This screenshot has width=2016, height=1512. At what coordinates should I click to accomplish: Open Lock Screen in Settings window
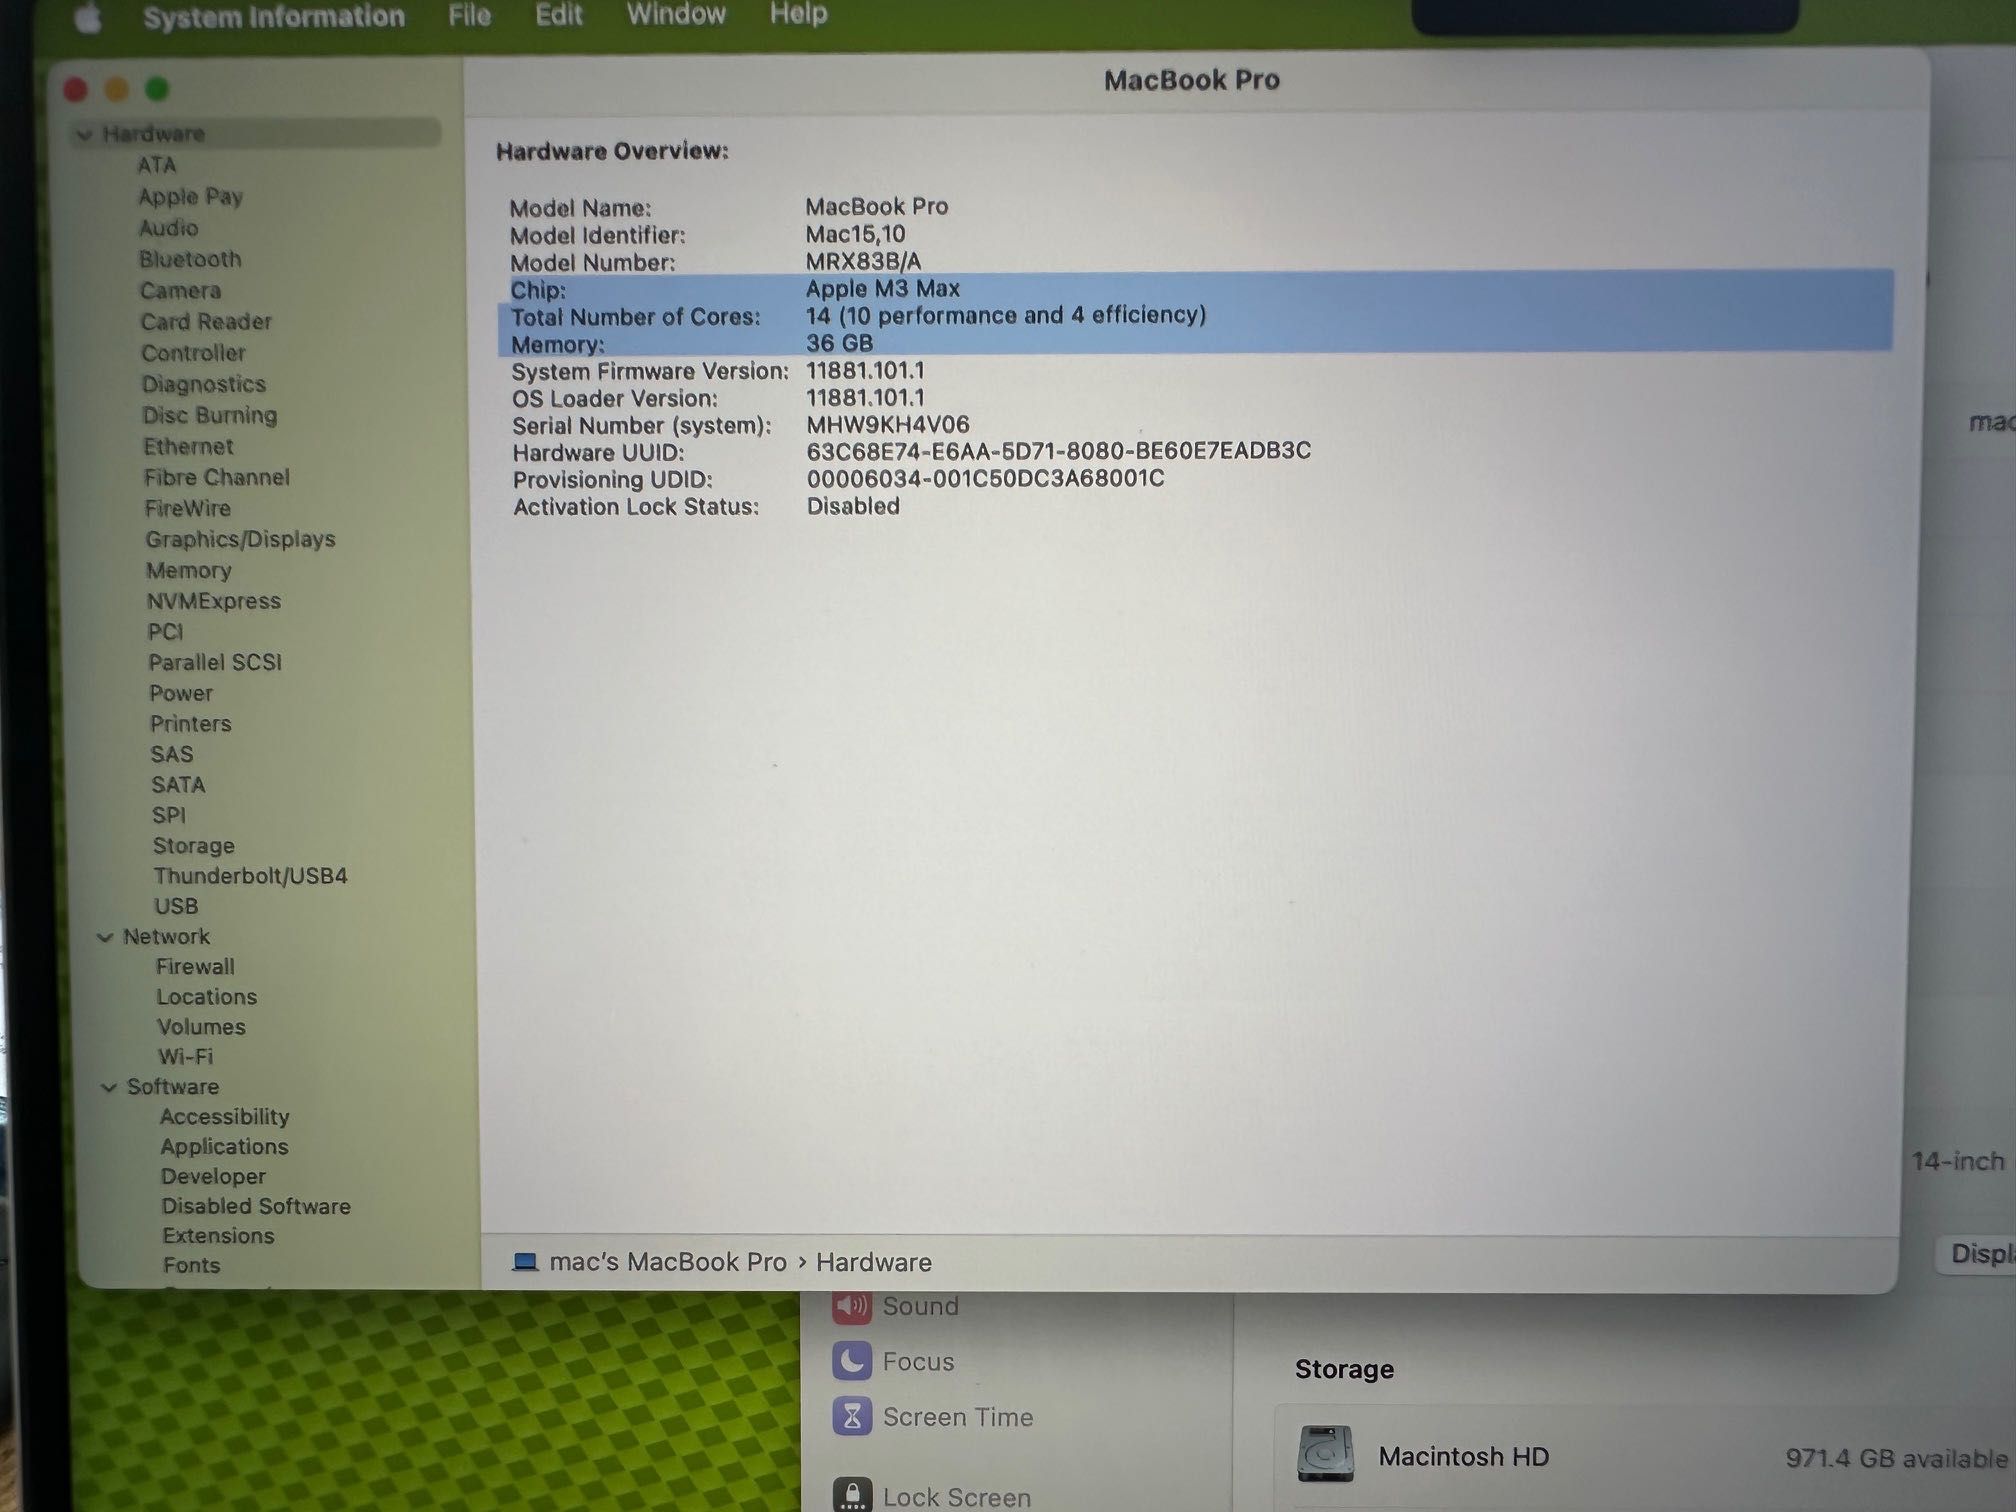[956, 1497]
